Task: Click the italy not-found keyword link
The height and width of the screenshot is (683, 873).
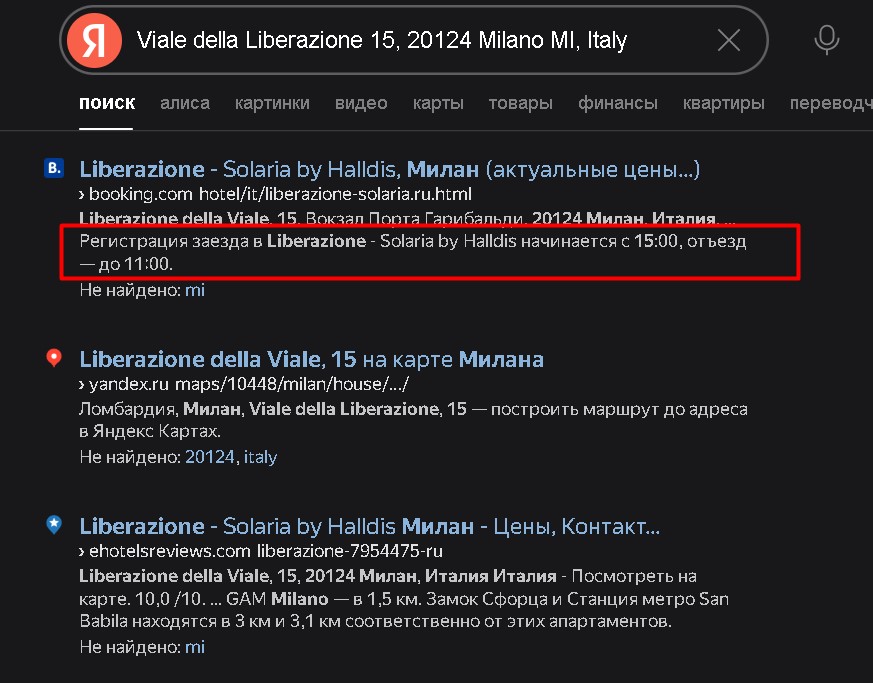Action: pos(261,457)
